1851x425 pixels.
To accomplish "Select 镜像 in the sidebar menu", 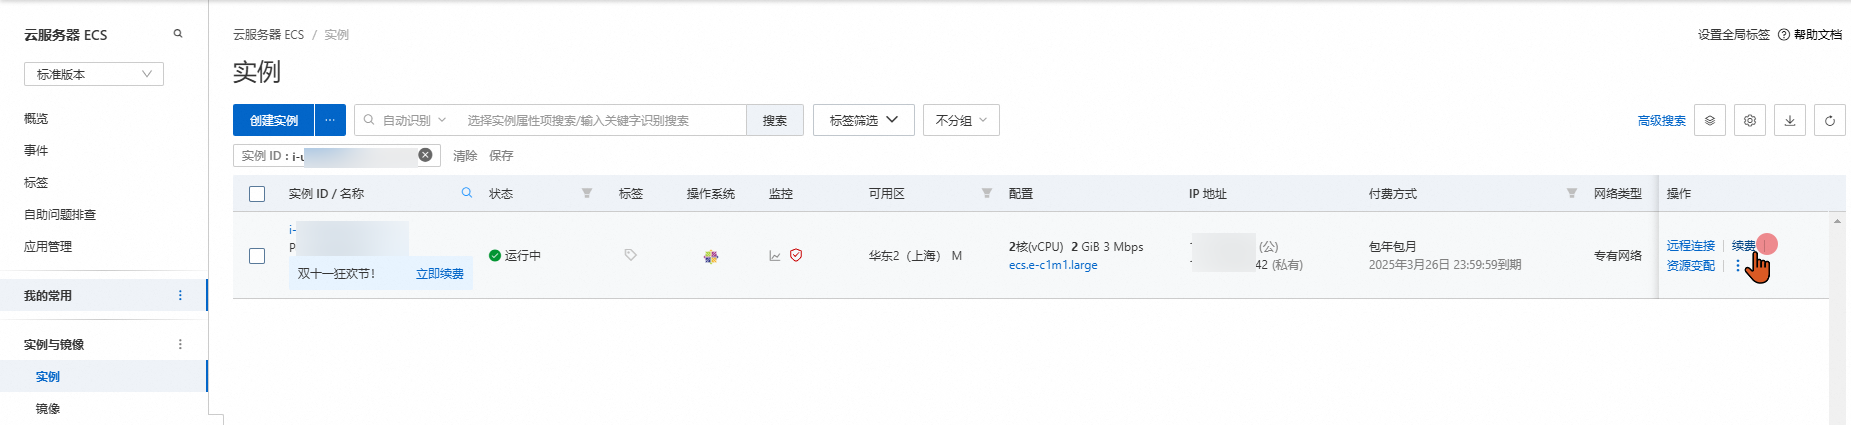I will coord(48,408).
